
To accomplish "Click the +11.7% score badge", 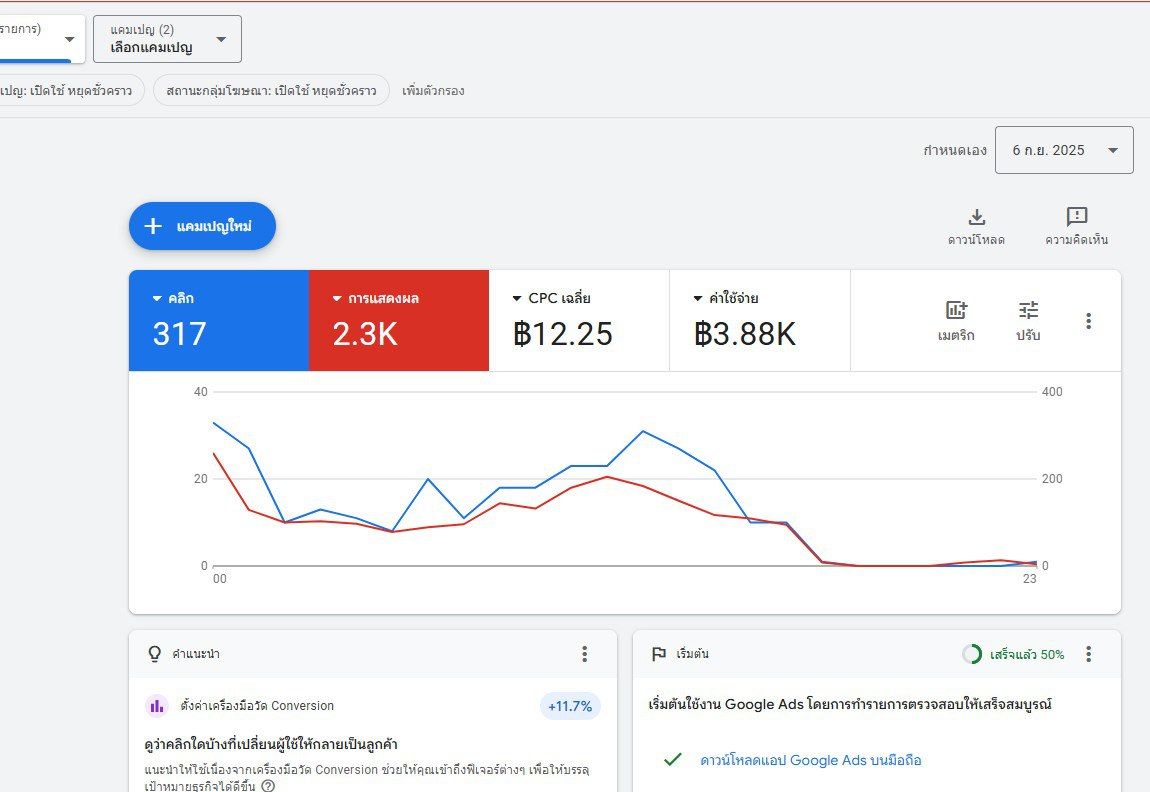I will pyautogui.click(x=570, y=706).
